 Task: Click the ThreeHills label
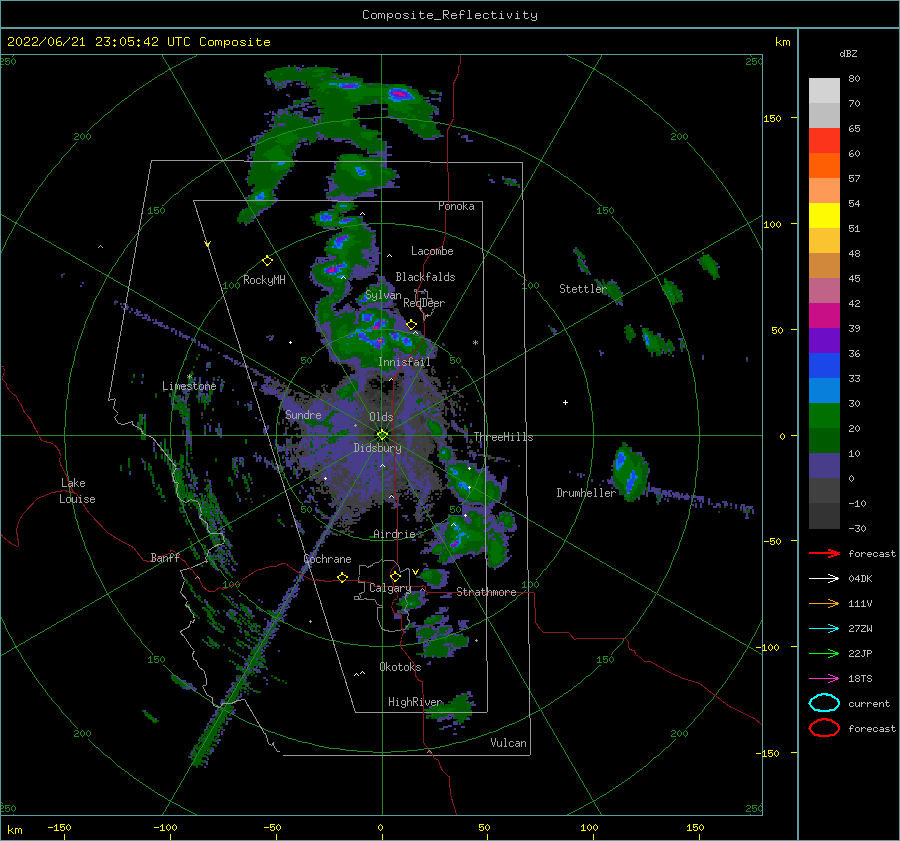503,437
